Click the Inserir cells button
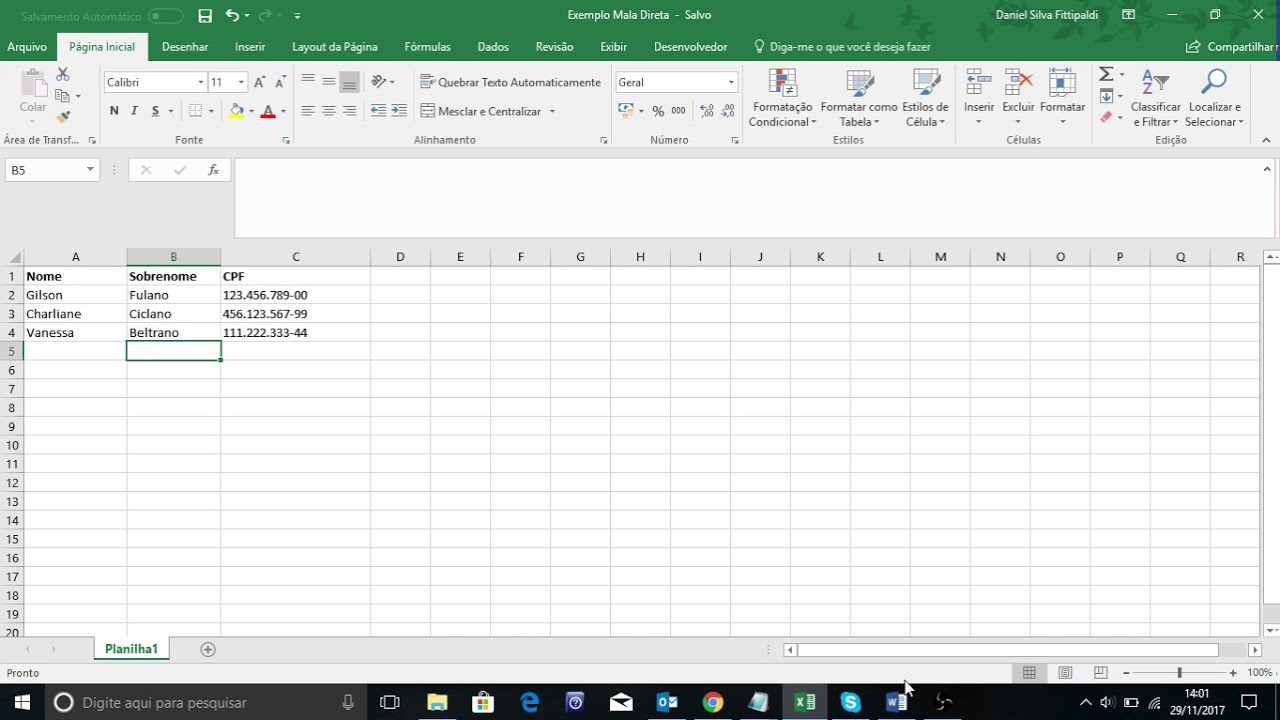Screen dimensions: 1280x720 (979, 98)
